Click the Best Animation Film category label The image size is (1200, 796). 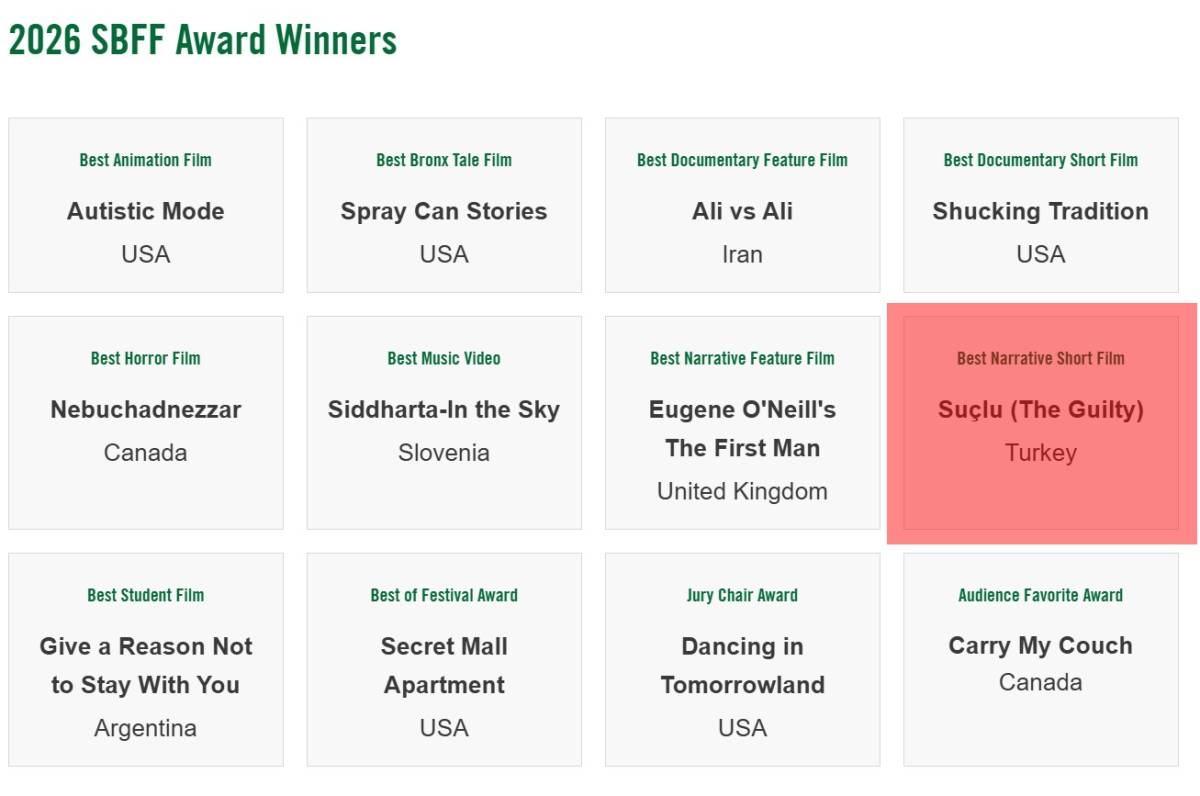(145, 160)
